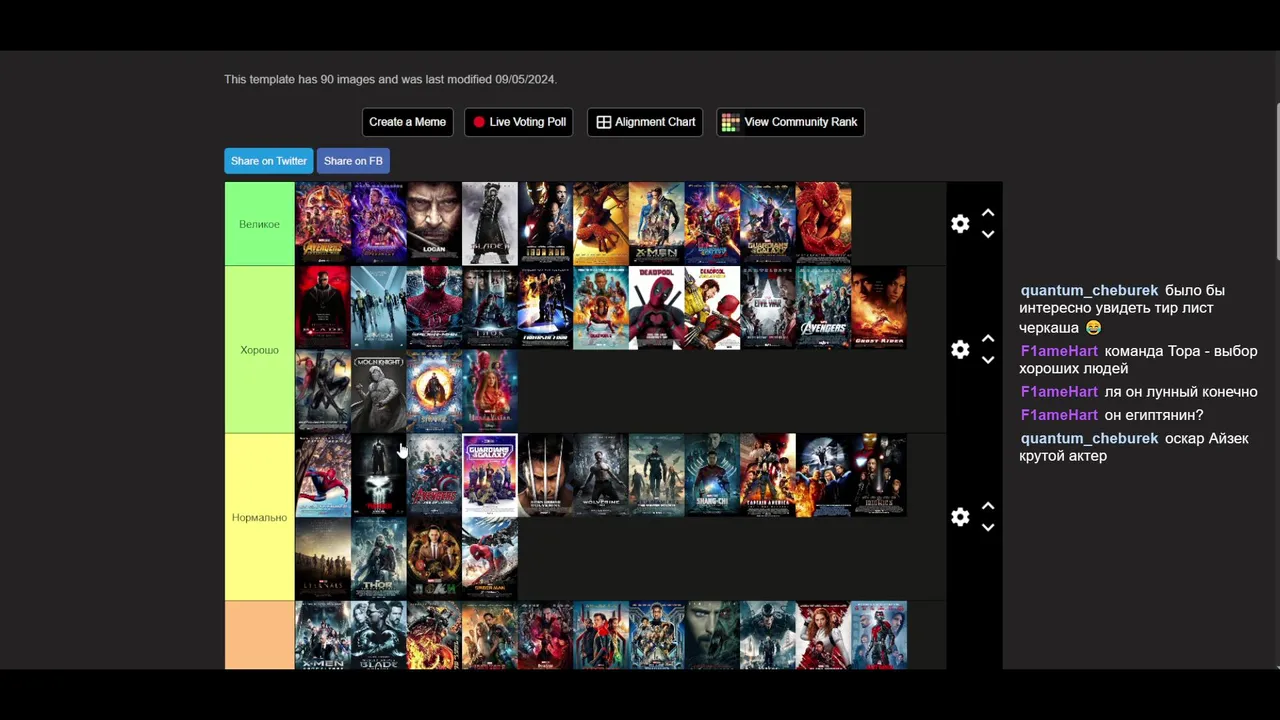
Task: Select The Wolverine poster in Нормально row
Action: (601, 475)
